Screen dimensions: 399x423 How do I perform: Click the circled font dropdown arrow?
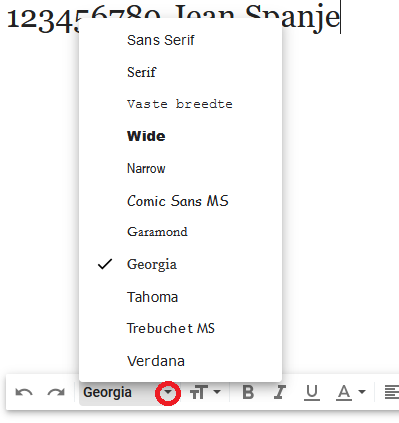(168, 393)
